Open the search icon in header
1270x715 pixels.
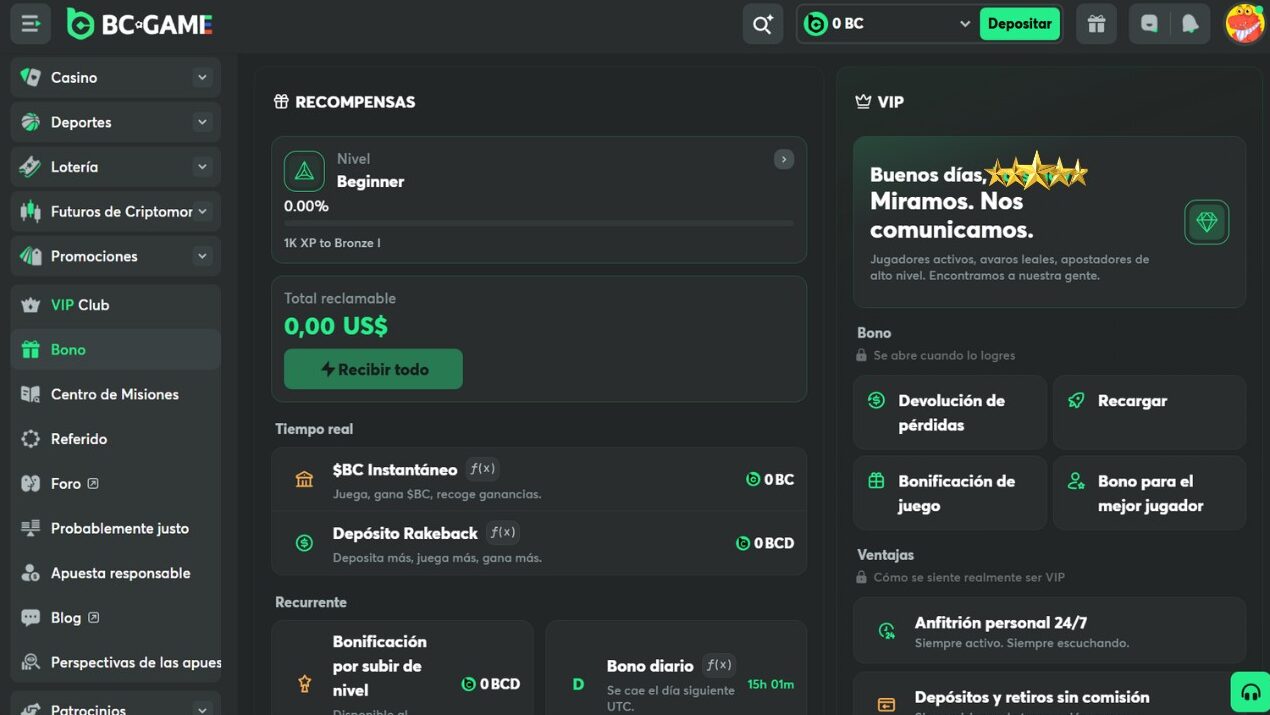click(x=763, y=24)
